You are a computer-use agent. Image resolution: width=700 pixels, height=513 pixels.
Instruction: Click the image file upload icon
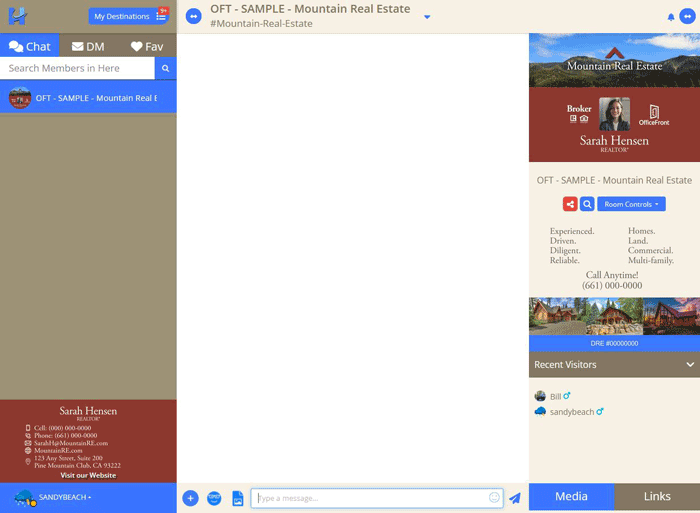coord(238,498)
